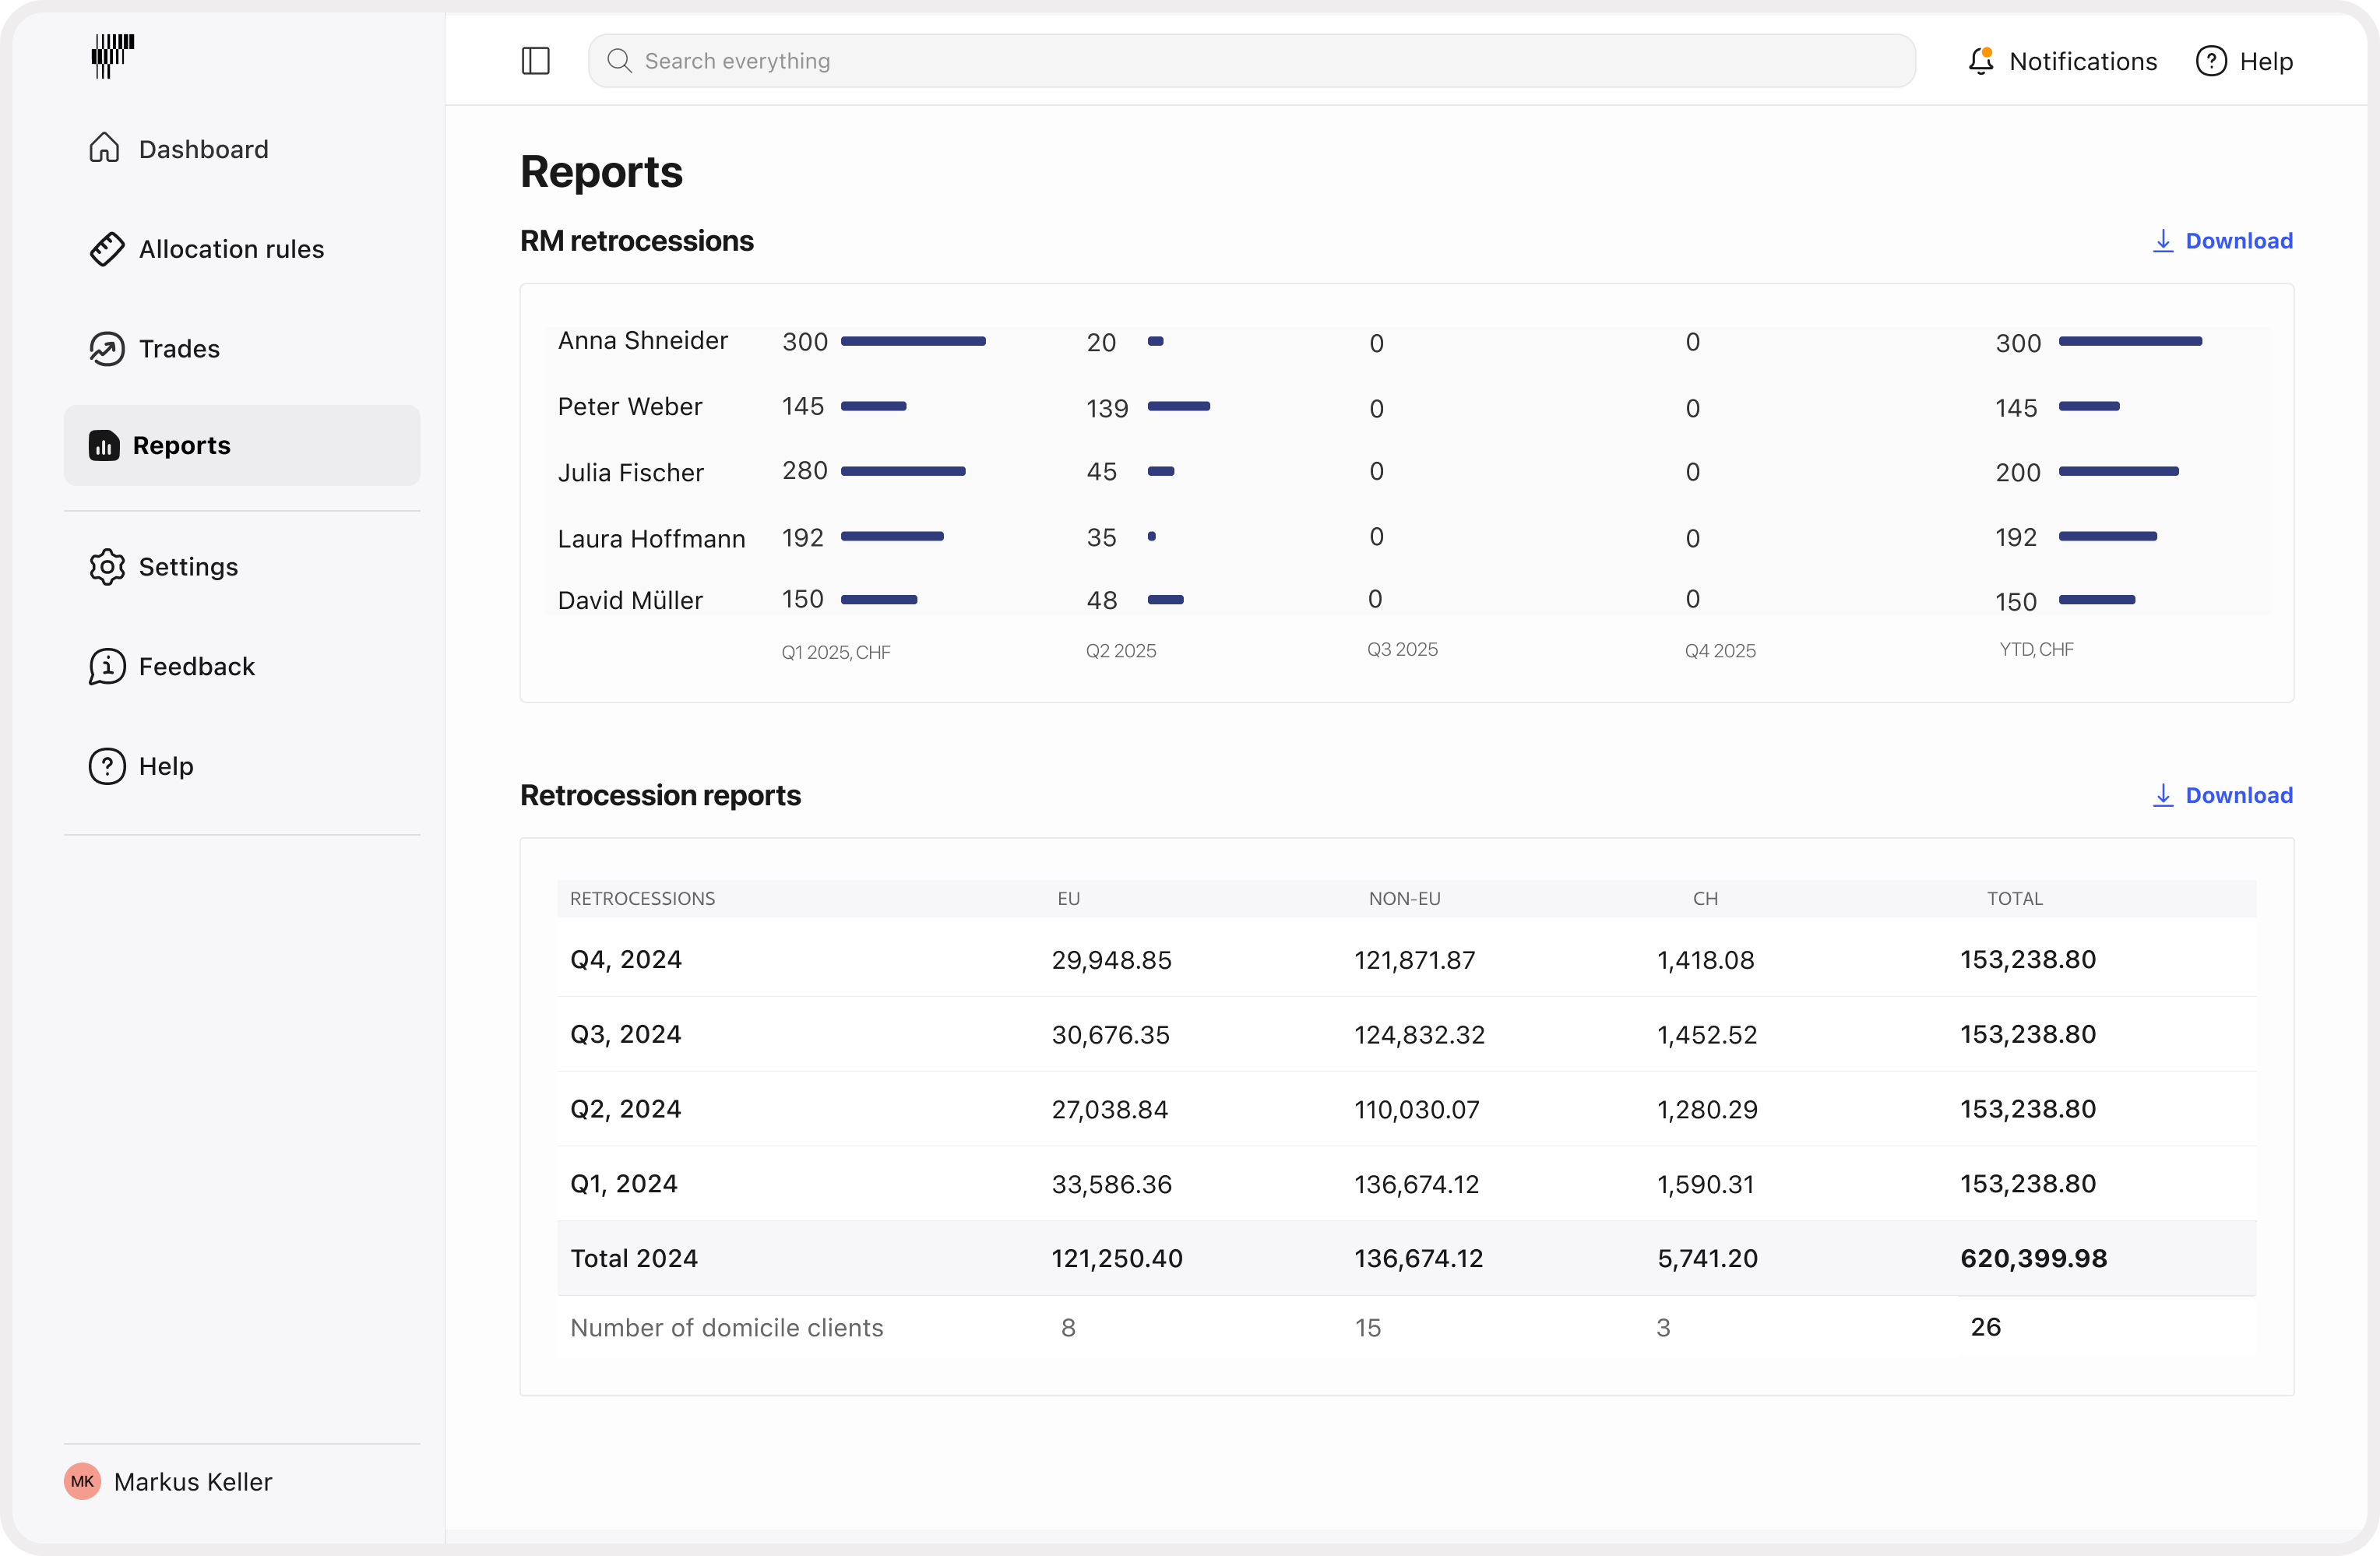The height and width of the screenshot is (1556, 2380).
Task: Open Settings using the gear icon
Action: pyautogui.click(x=107, y=566)
